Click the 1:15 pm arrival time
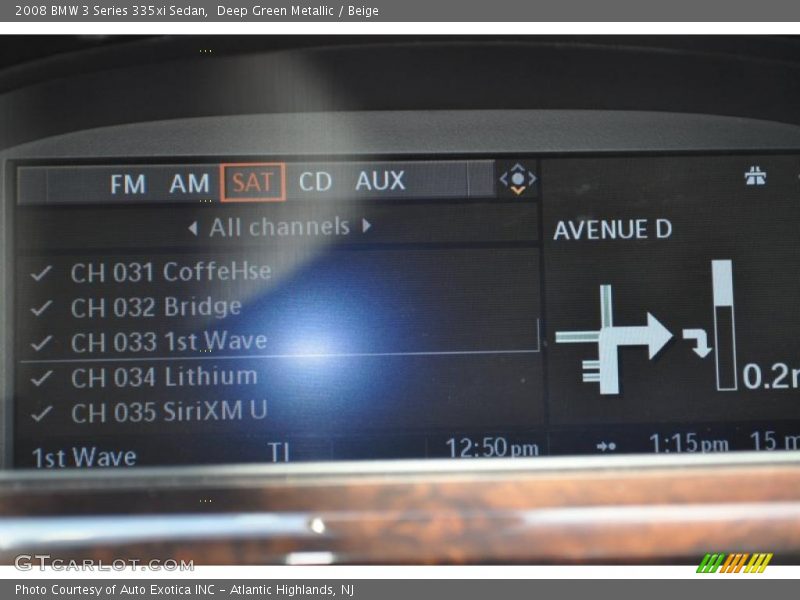This screenshot has width=800, height=600. pyautogui.click(x=689, y=443)
